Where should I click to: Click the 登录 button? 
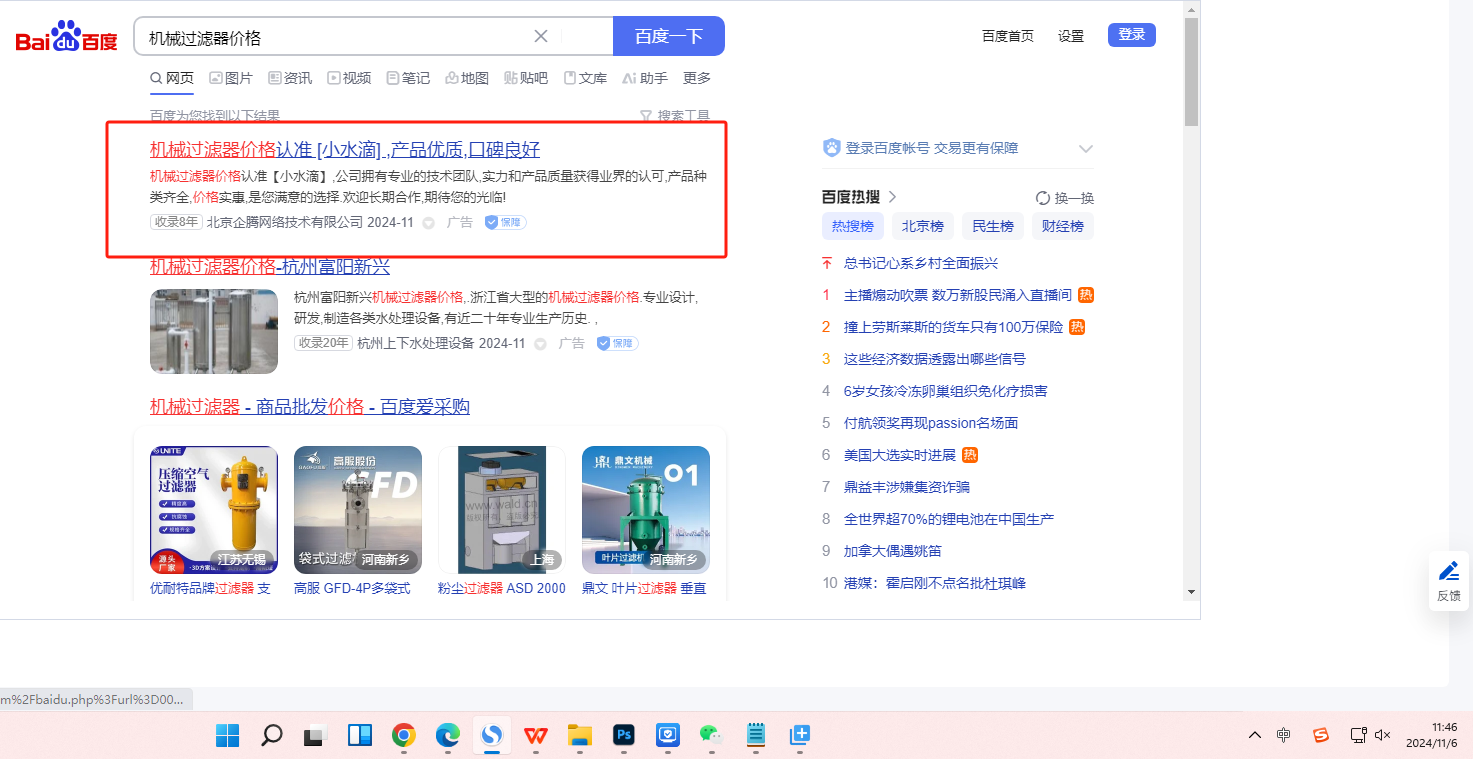tap(1132, 35)
